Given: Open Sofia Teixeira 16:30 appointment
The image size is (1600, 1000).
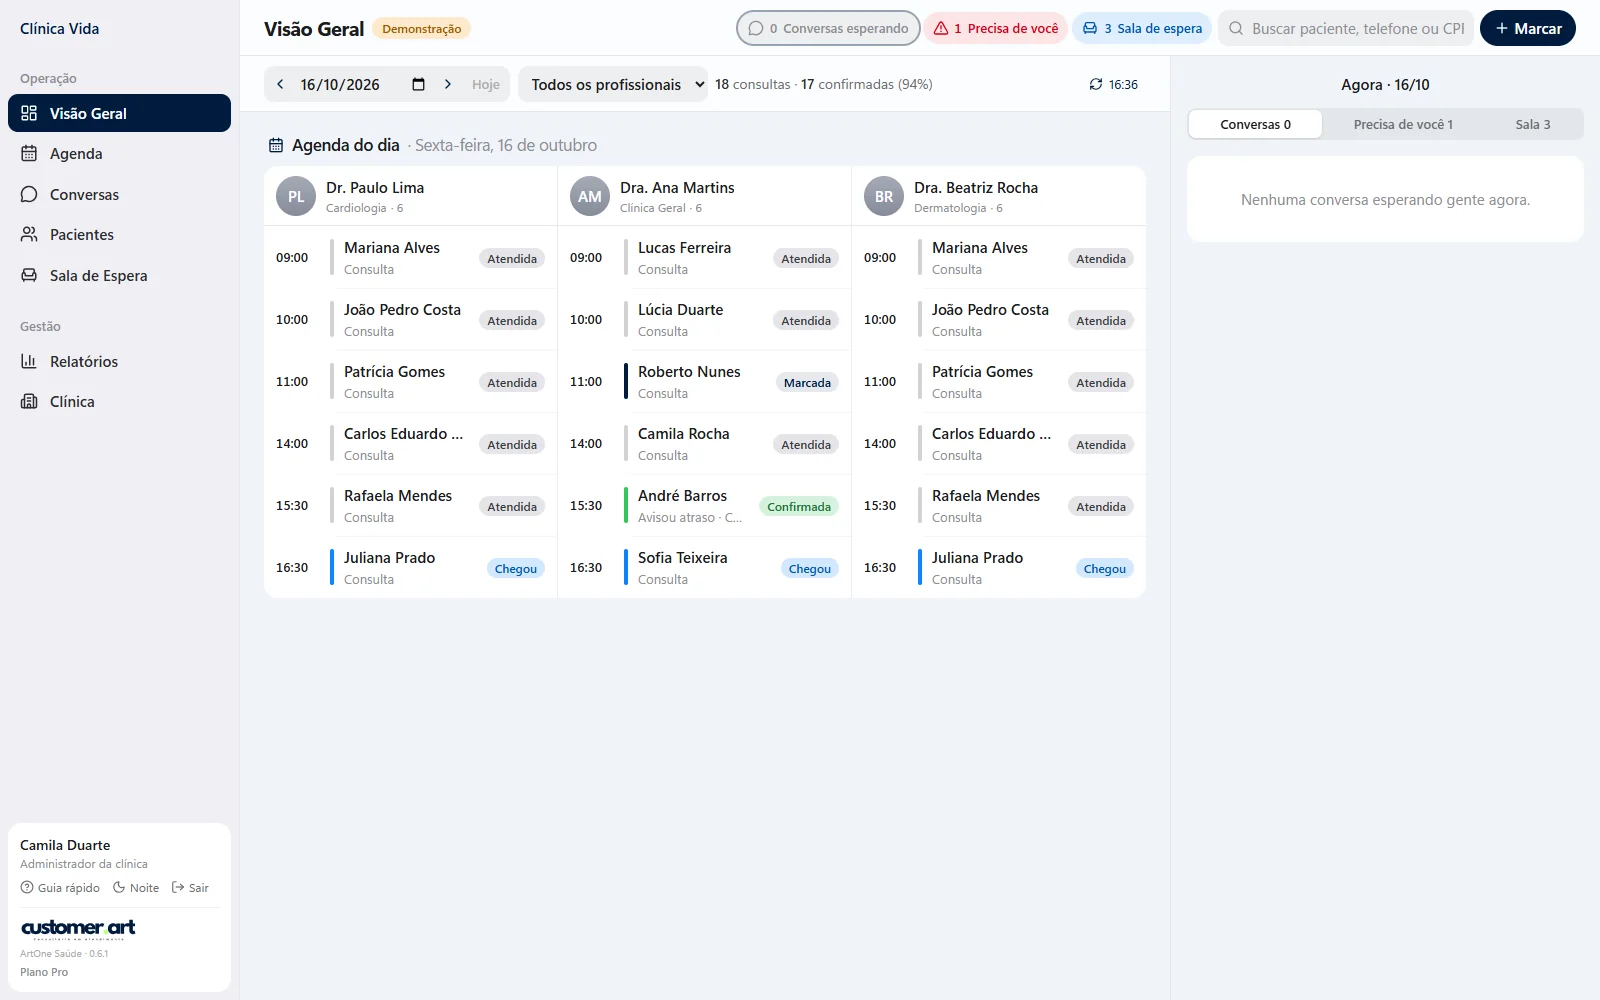Looking at the screenshot, I should coord(704,568).
